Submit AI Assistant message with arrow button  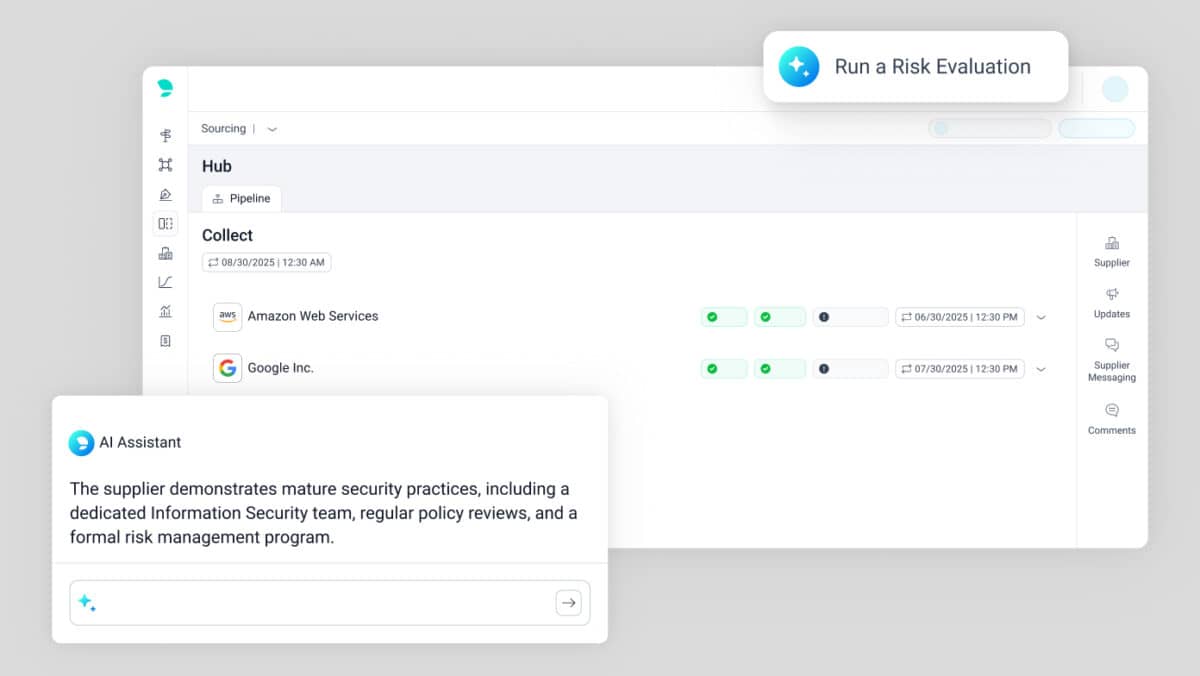pyautogui.click(x=568, y=602)
